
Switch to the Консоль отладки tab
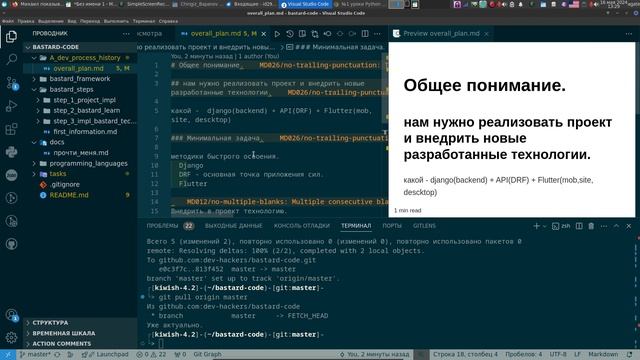pos(302,226)
